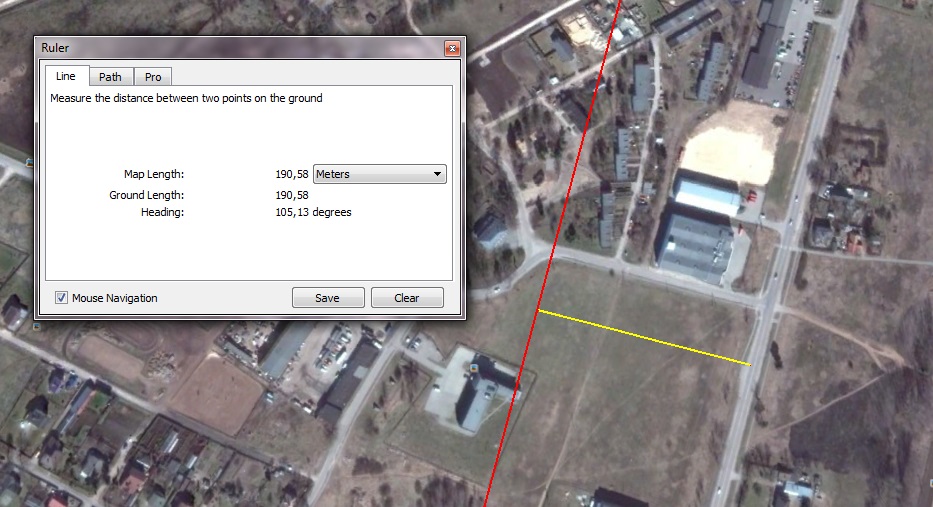Switch to the Pro tab
933x507 pixels.
pos(153,77)
